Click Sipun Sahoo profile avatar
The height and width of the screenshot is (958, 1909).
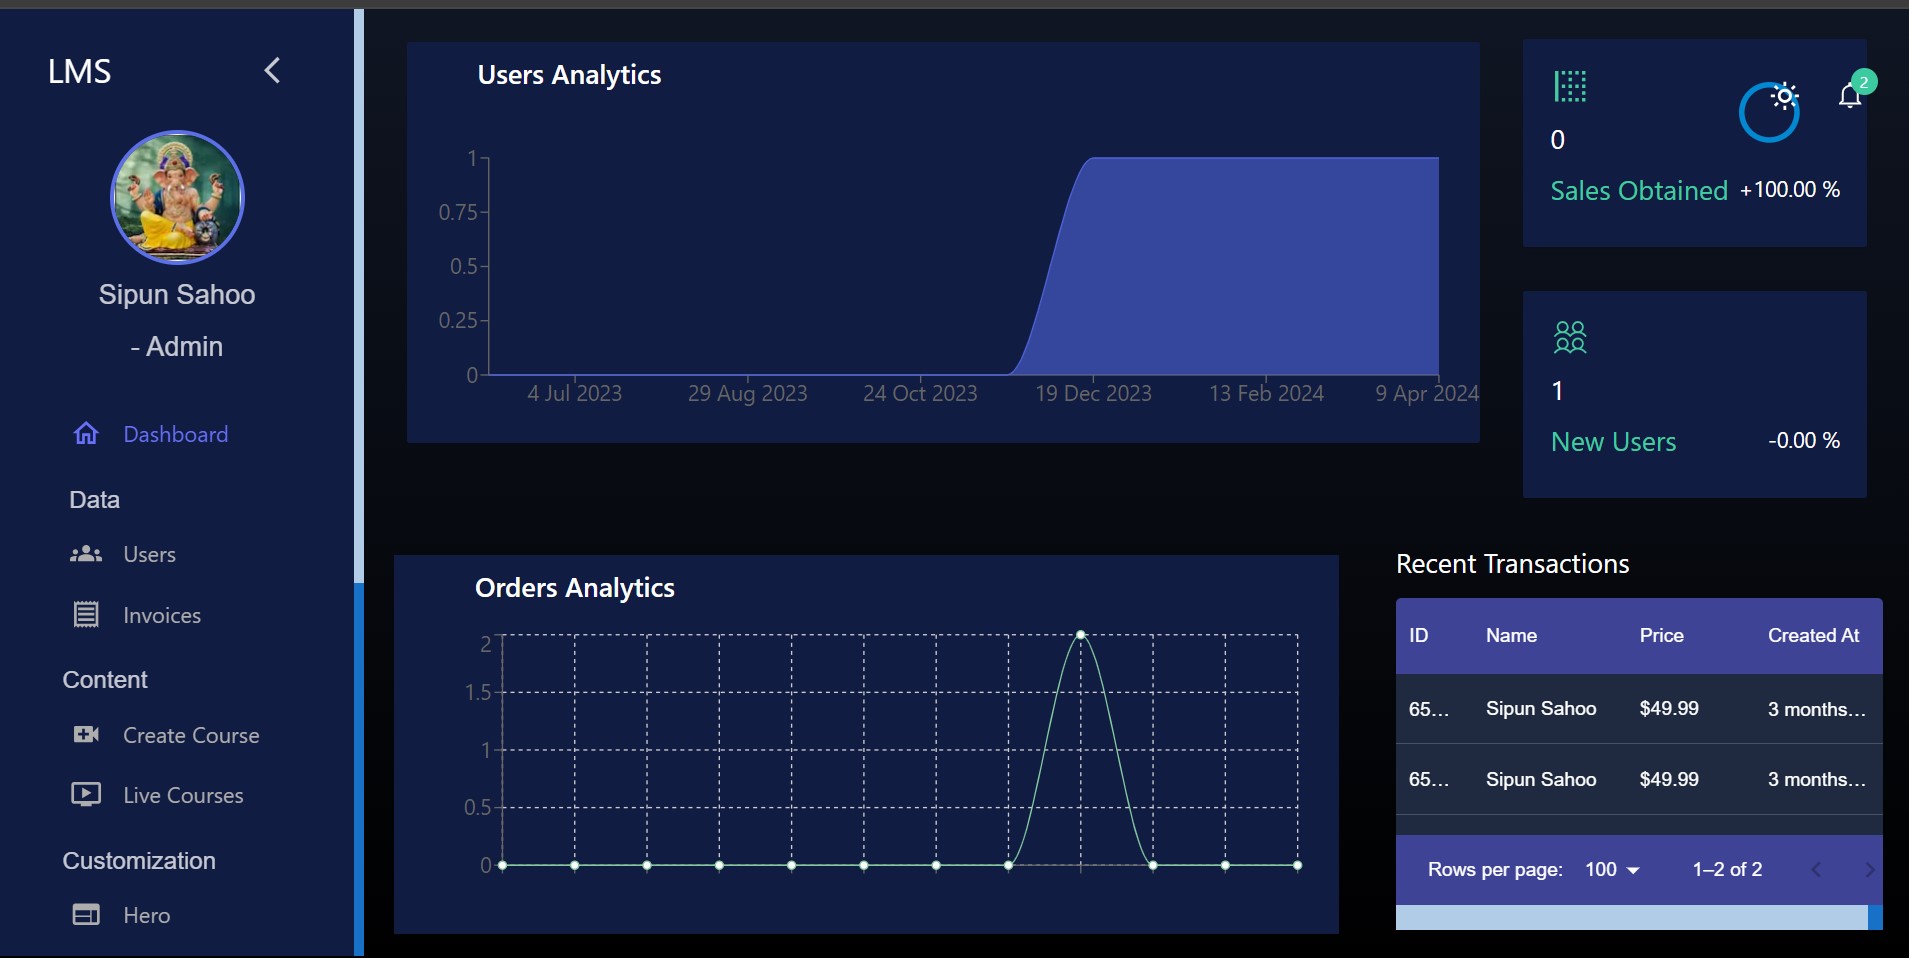click(177, 198)
